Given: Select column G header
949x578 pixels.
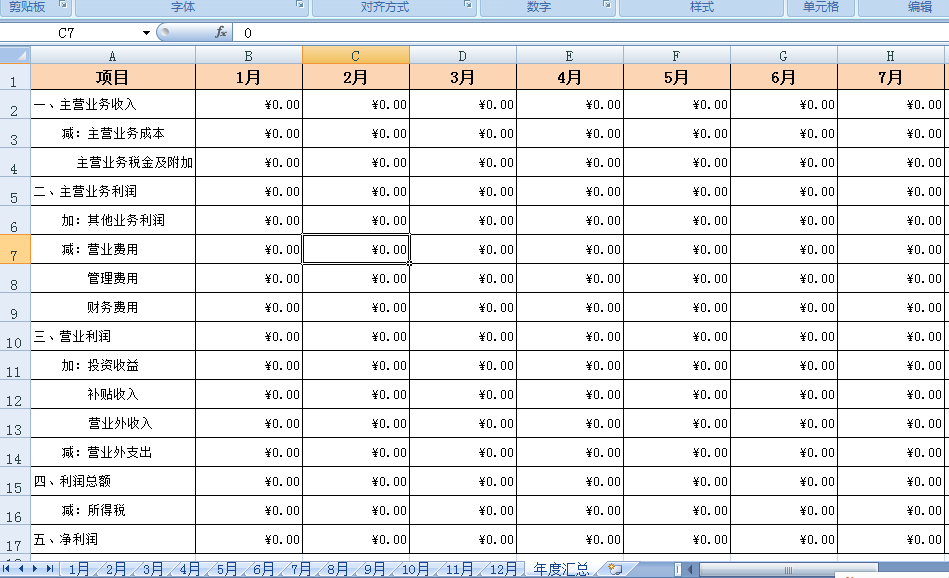Looking at the screenshot, I should (784, 56).
